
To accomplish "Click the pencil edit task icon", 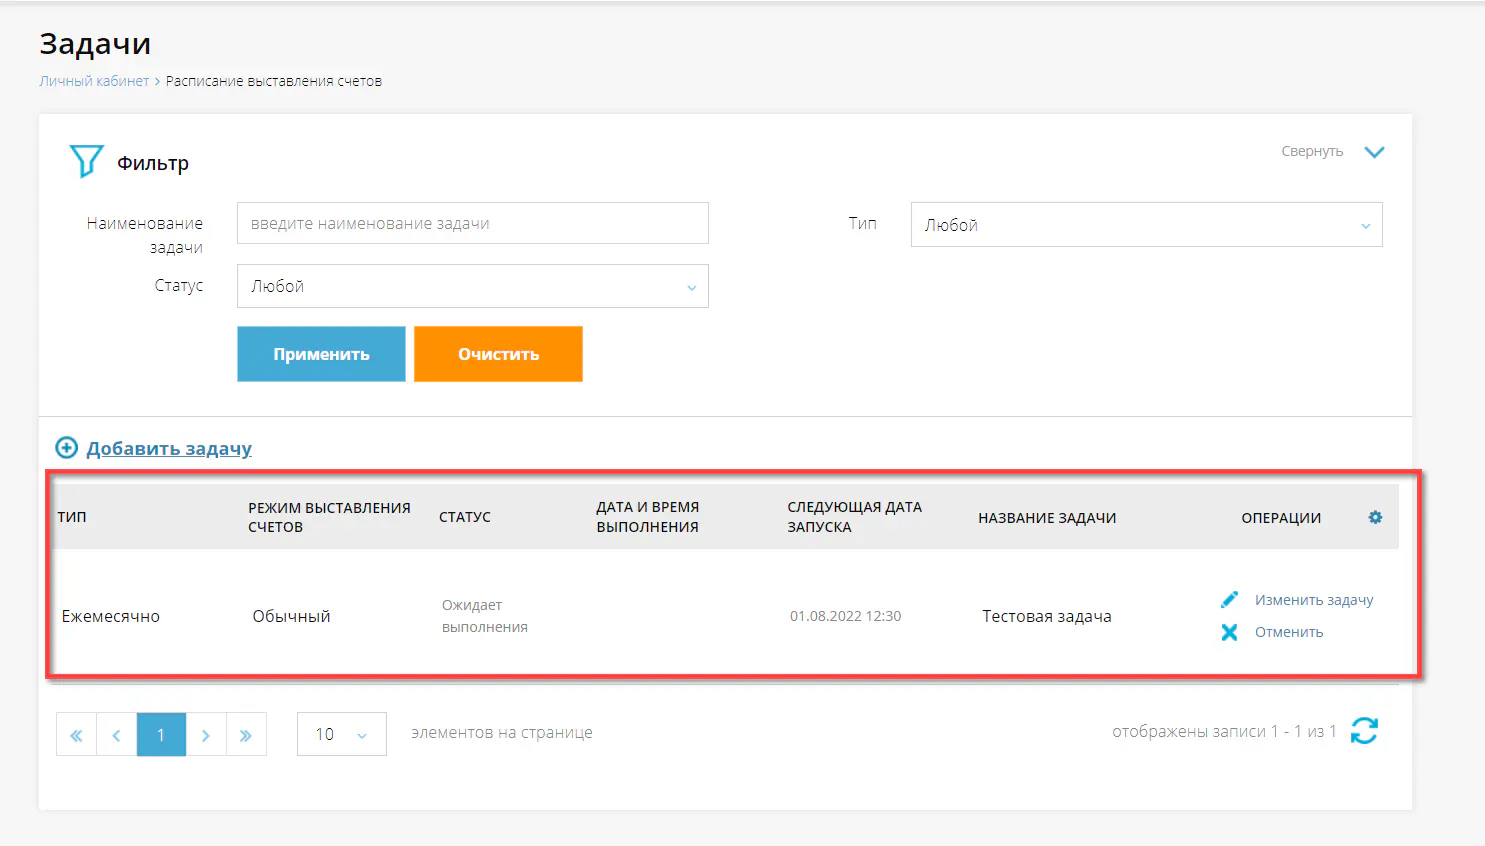I will pos(1230,600).
